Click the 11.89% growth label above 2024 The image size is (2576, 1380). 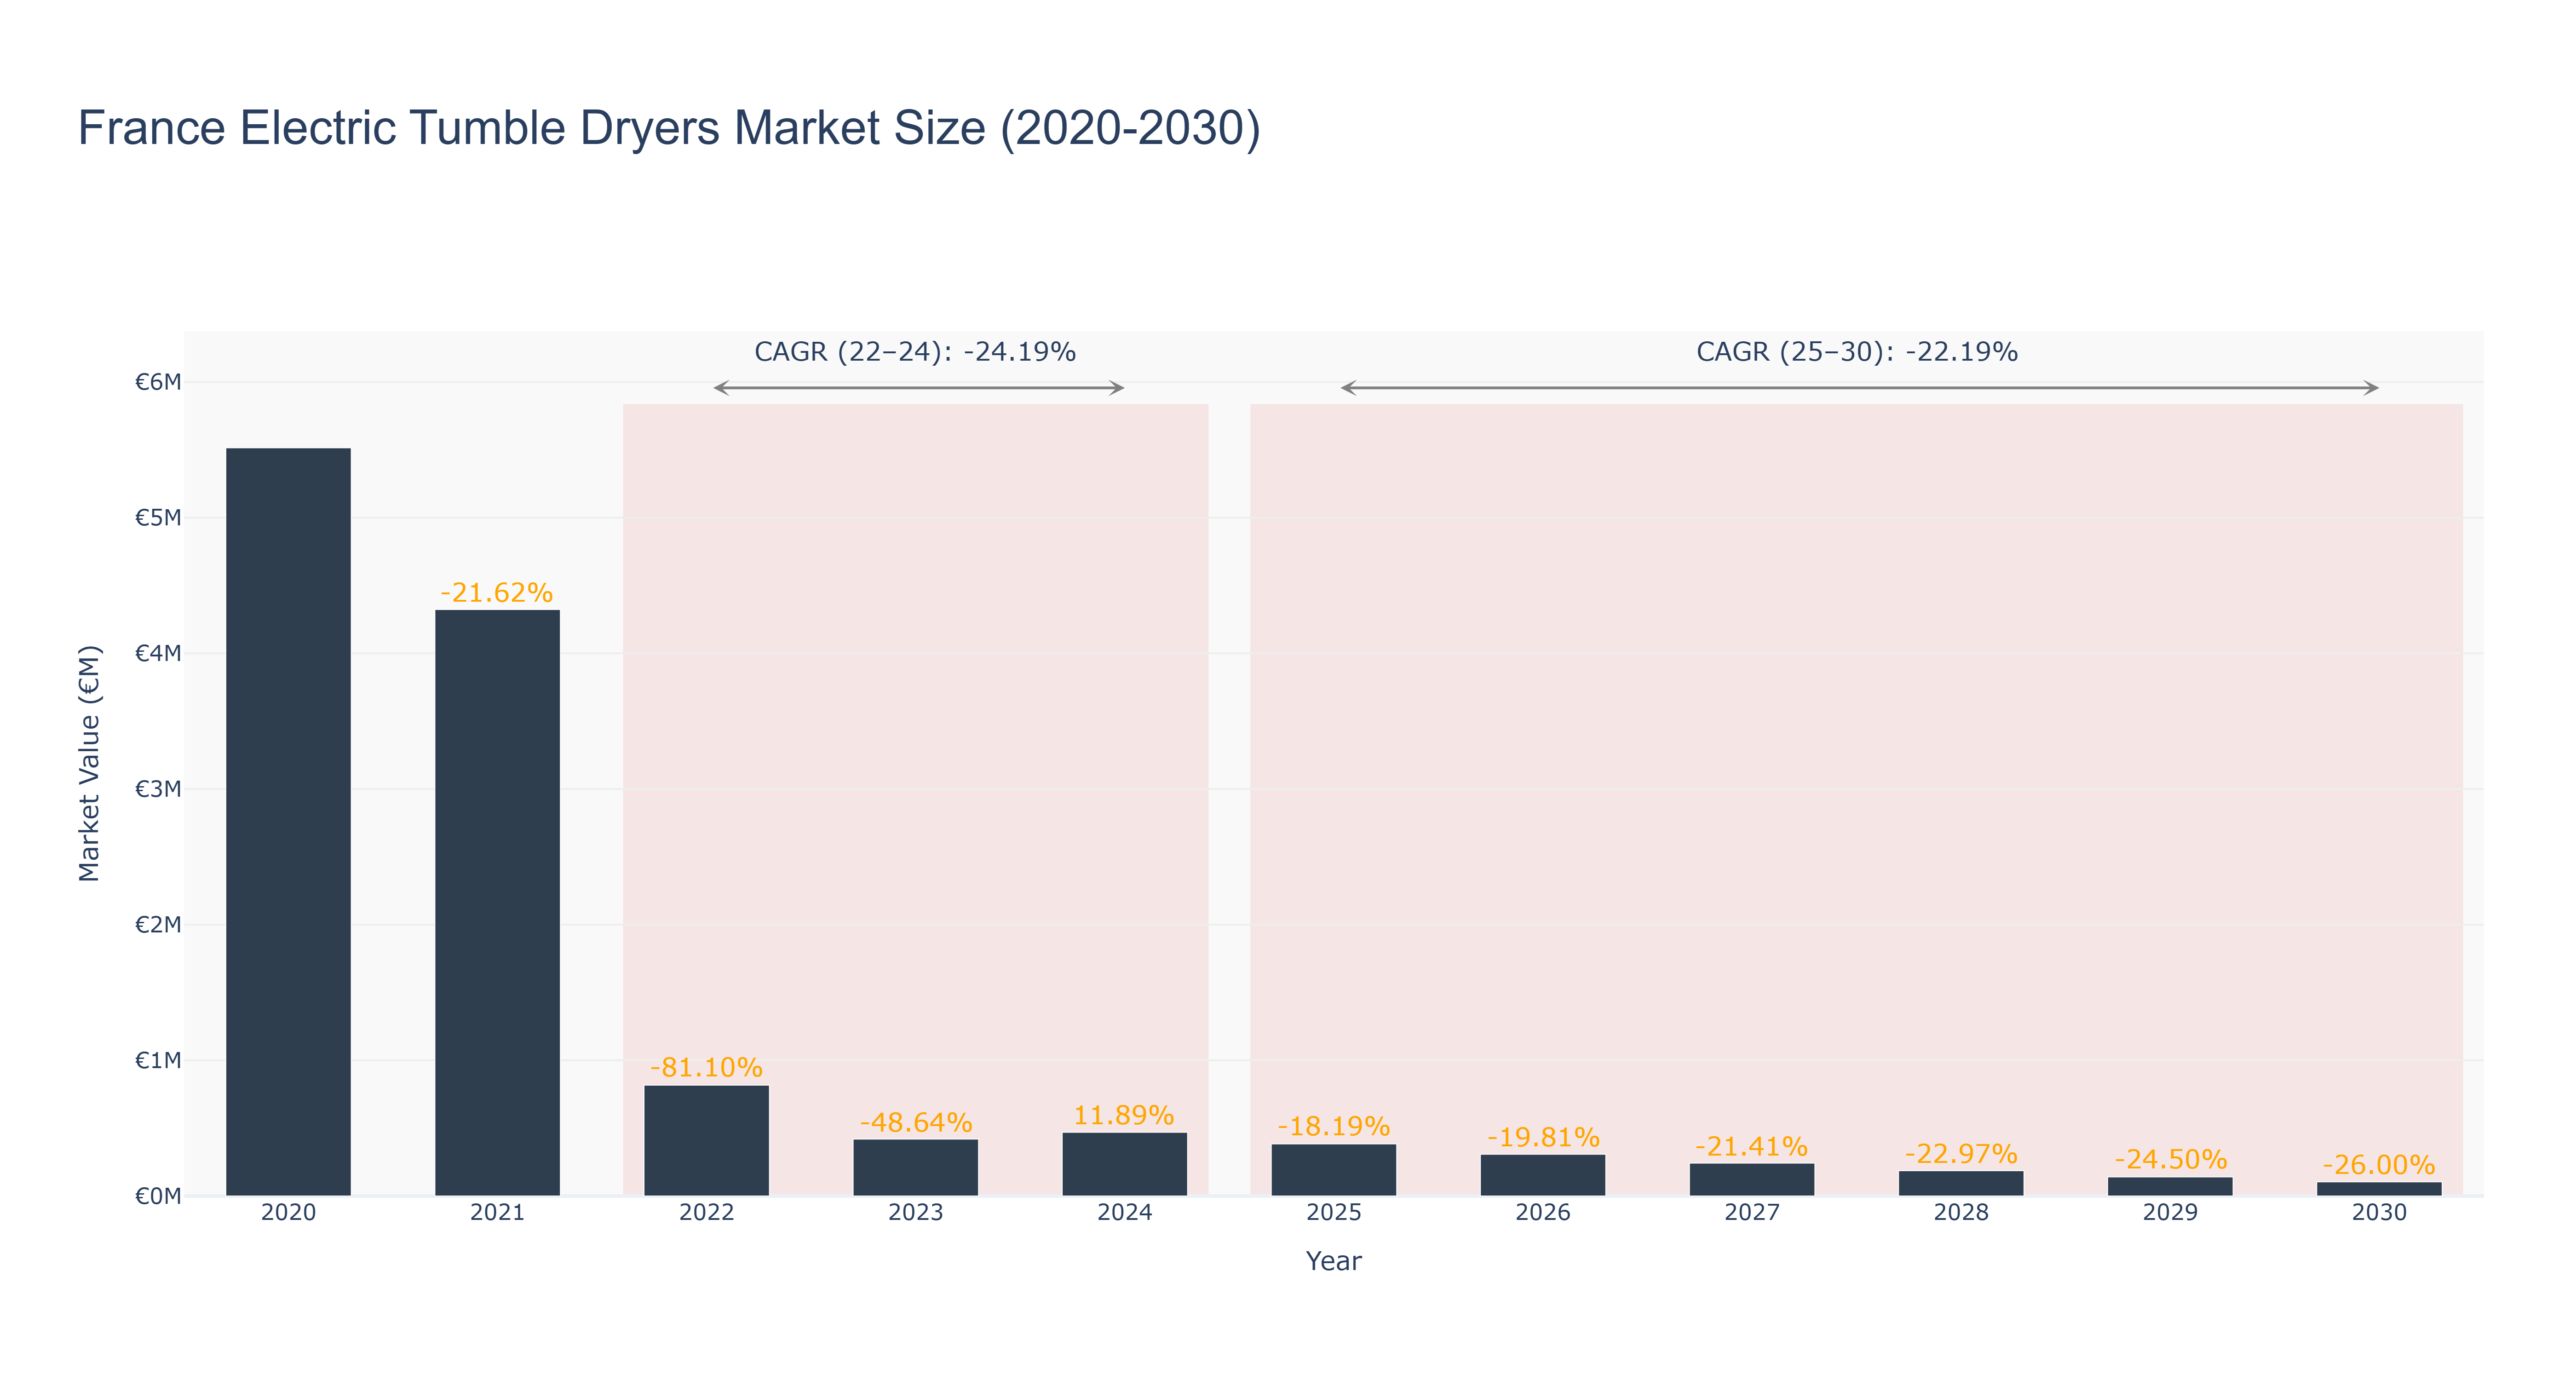point(1124,1115)
